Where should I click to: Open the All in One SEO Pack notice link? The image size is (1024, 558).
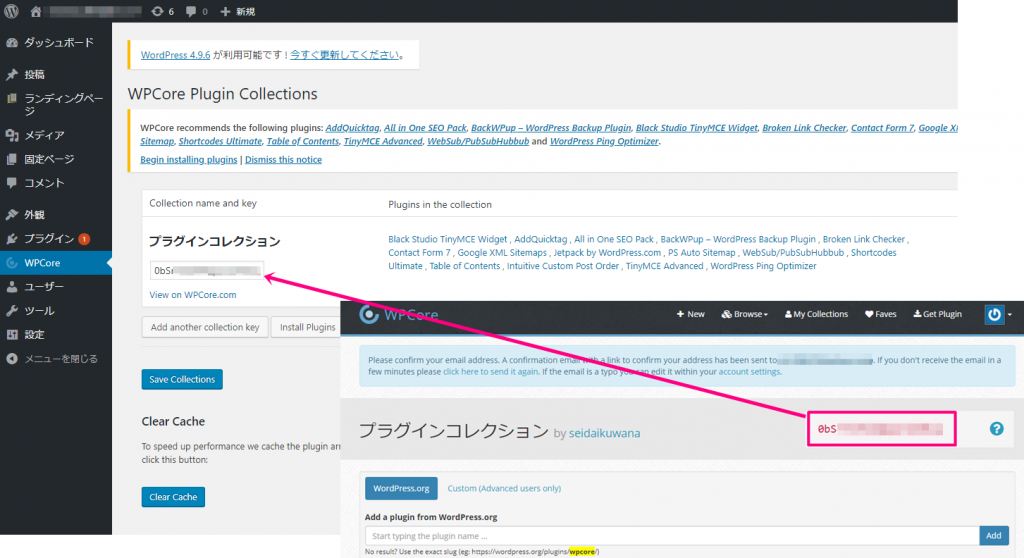[425, 128]
